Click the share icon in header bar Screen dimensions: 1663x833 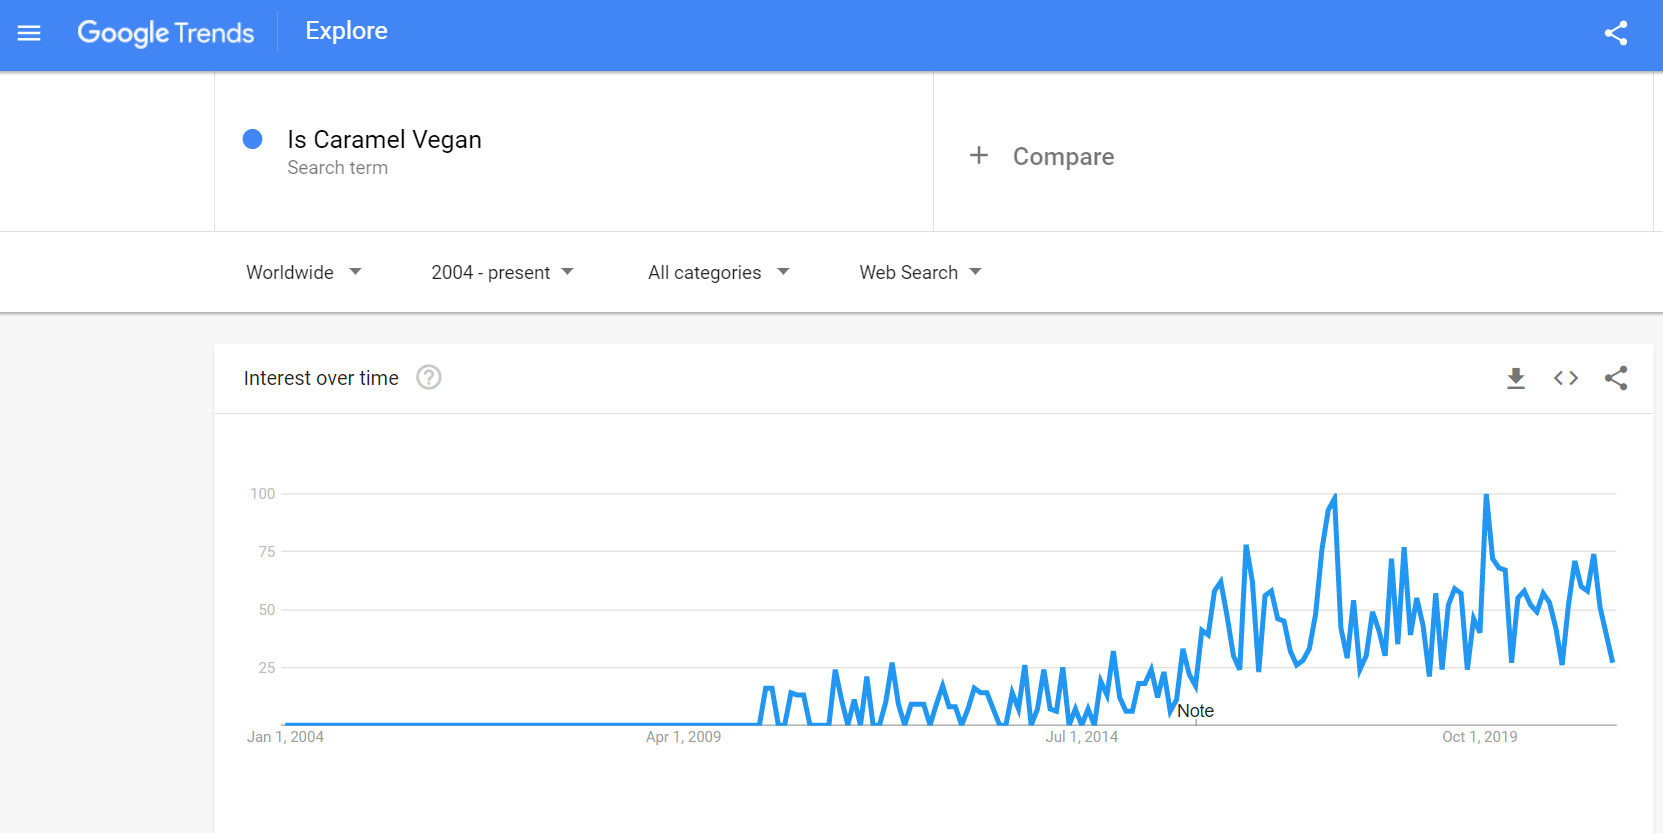pos(1616,33)
